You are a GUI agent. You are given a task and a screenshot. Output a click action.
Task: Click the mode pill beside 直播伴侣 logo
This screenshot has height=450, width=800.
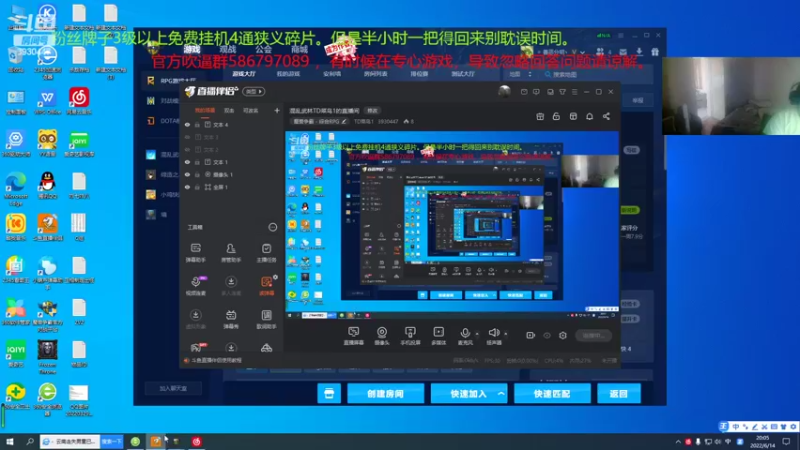(254, 92)
